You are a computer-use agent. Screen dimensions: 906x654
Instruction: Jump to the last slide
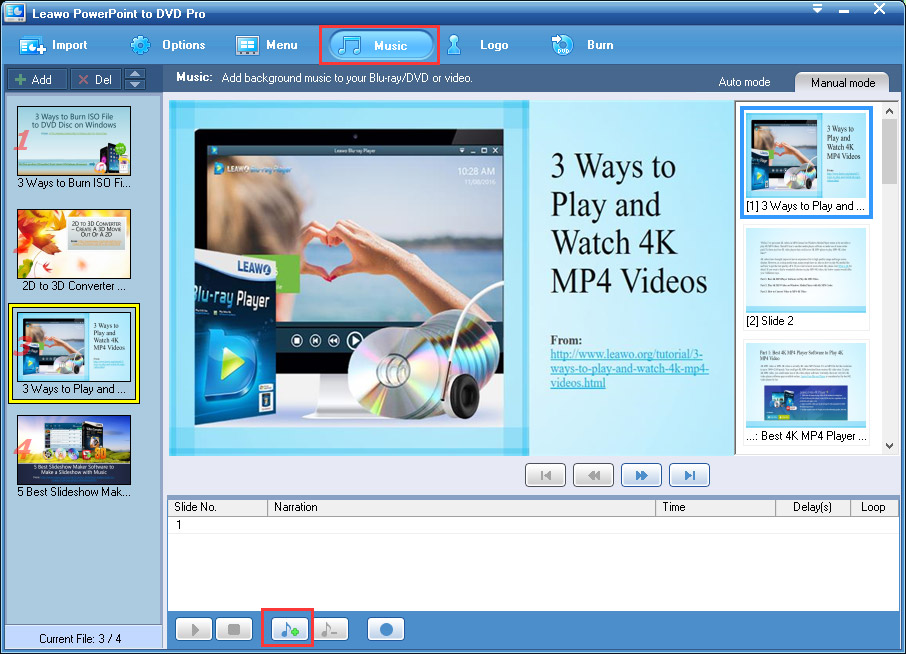point(689,475)
